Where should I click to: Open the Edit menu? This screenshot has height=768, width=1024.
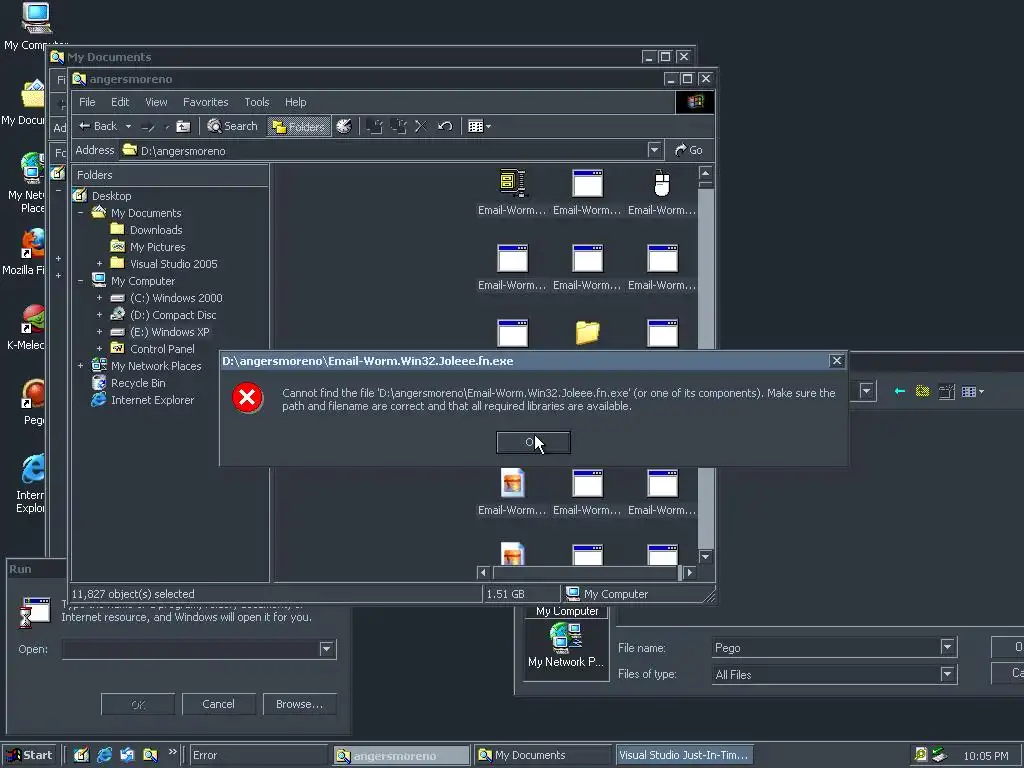coord(120,102)
